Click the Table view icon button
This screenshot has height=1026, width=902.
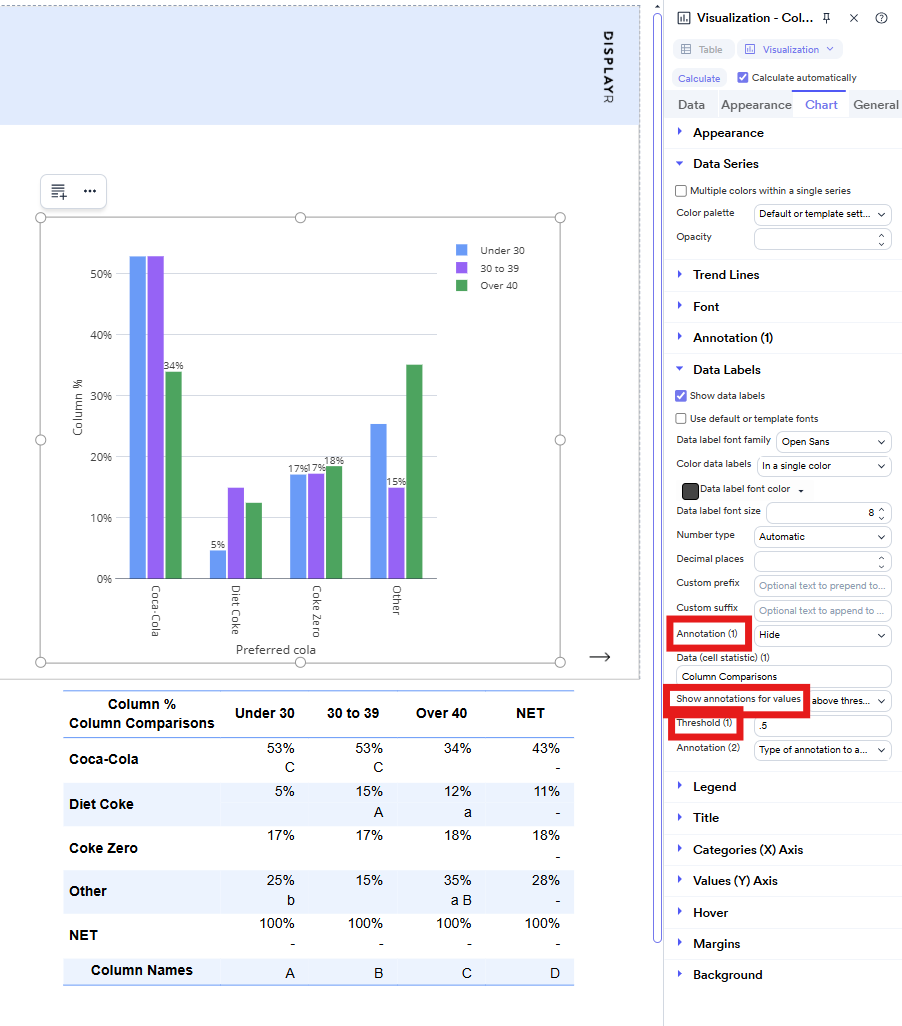pos(703,49)
